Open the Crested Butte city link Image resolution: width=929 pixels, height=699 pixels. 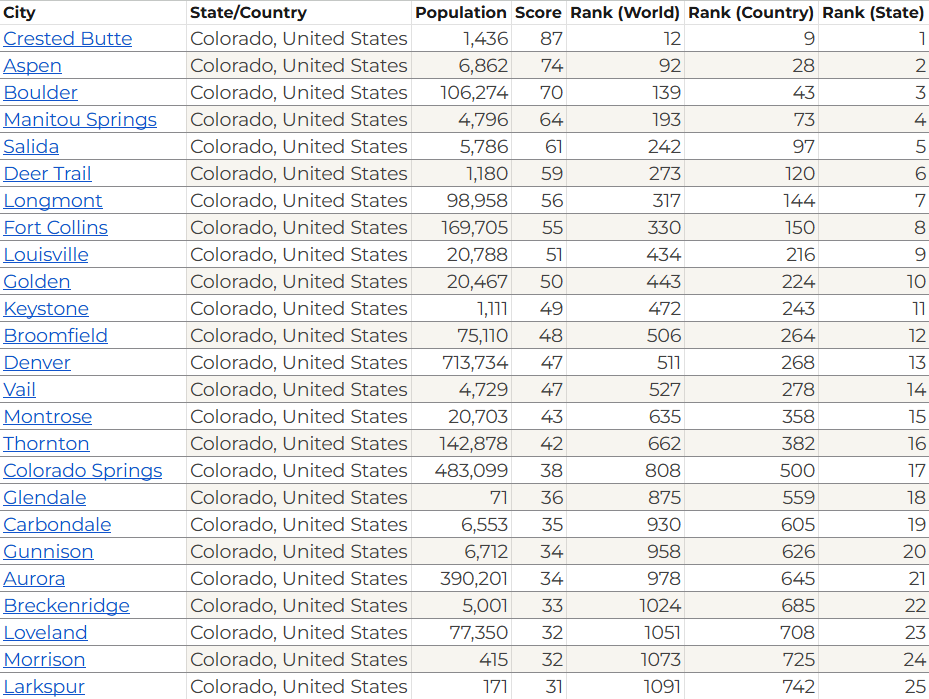coord(68,39)
